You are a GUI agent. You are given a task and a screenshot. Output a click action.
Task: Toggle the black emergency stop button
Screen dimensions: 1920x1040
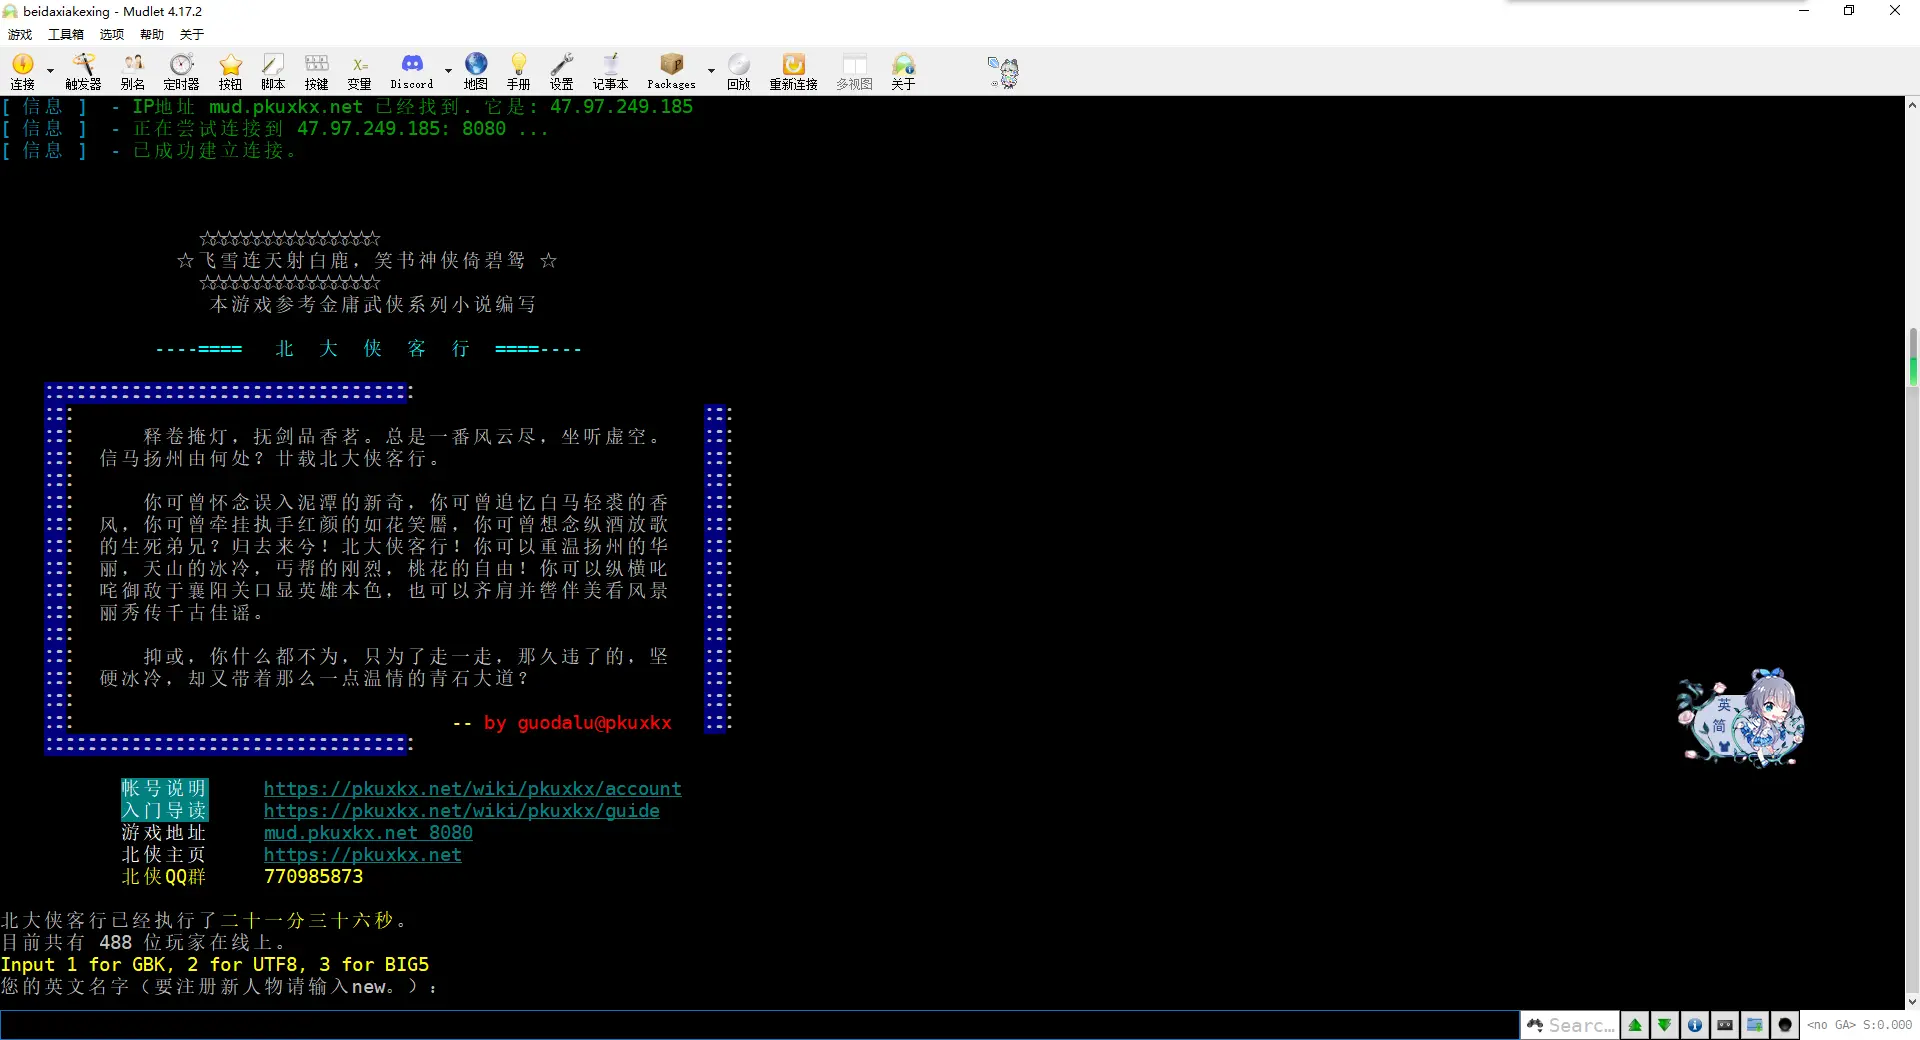click(x=1785, y=1025)
